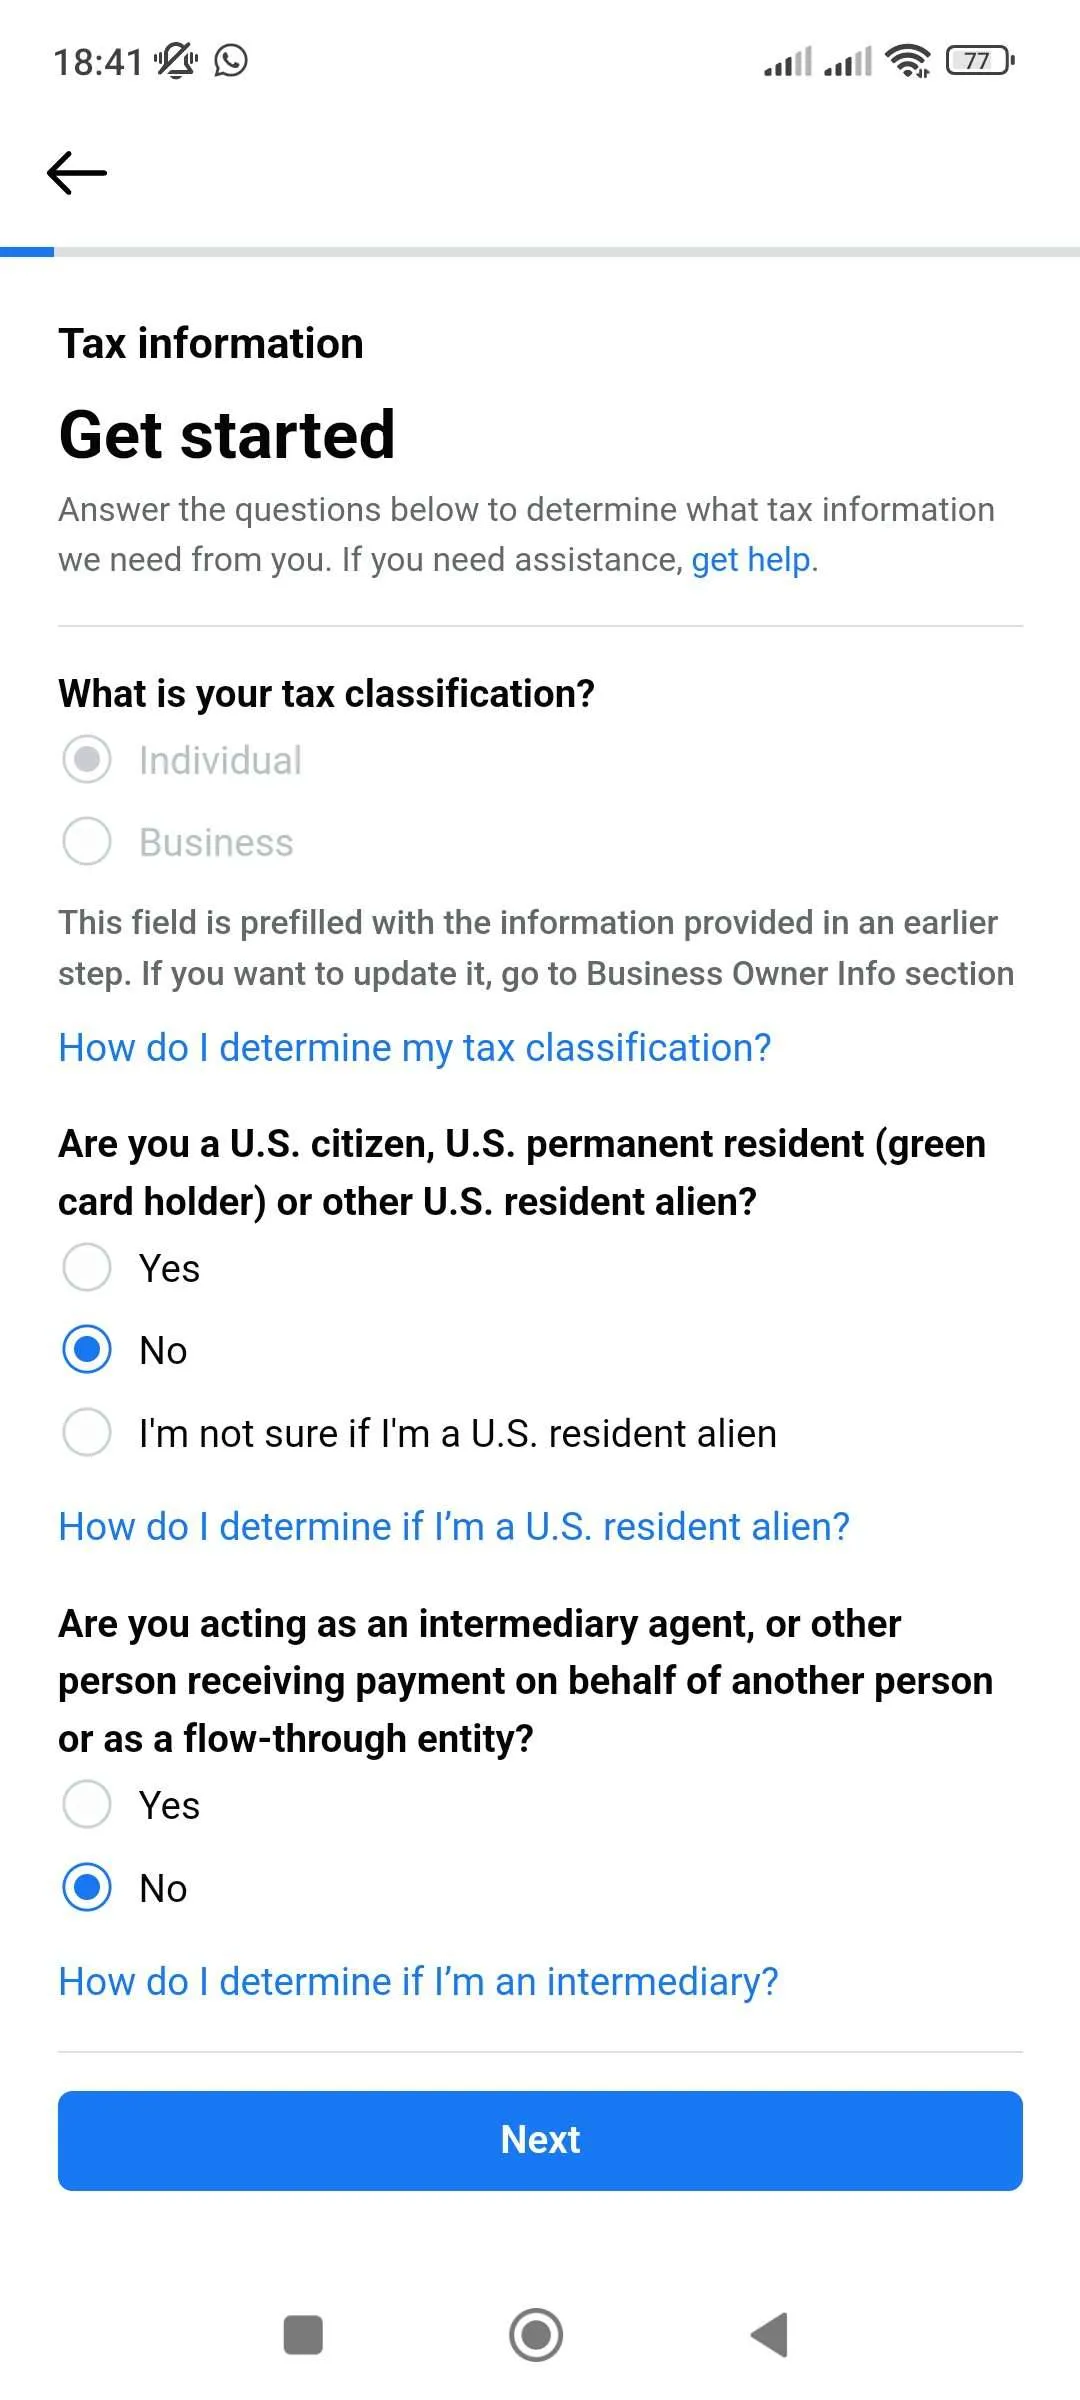Tap the Android back triangle icon
Viewport: 1080px width, 2400px height.
pyautogui.click(x=770, y=2335)
